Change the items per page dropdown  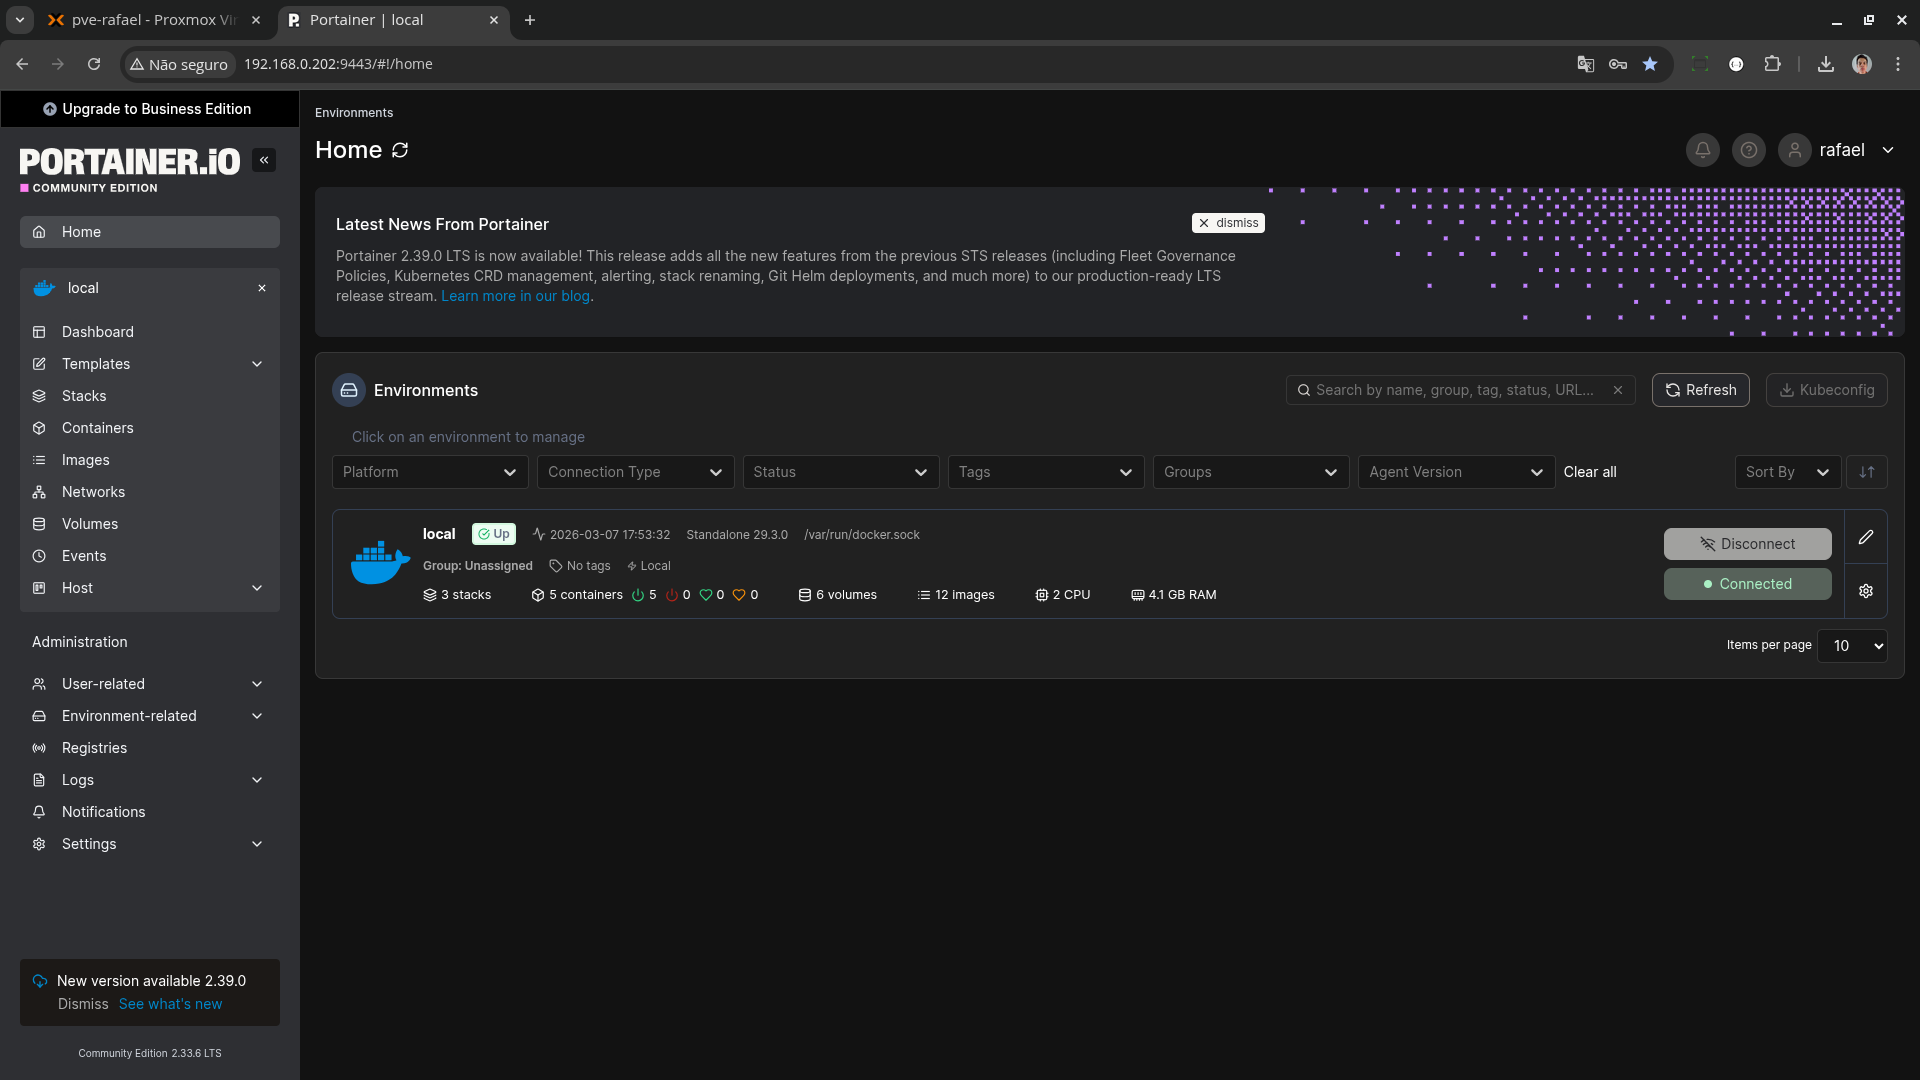click(1852, 646)
